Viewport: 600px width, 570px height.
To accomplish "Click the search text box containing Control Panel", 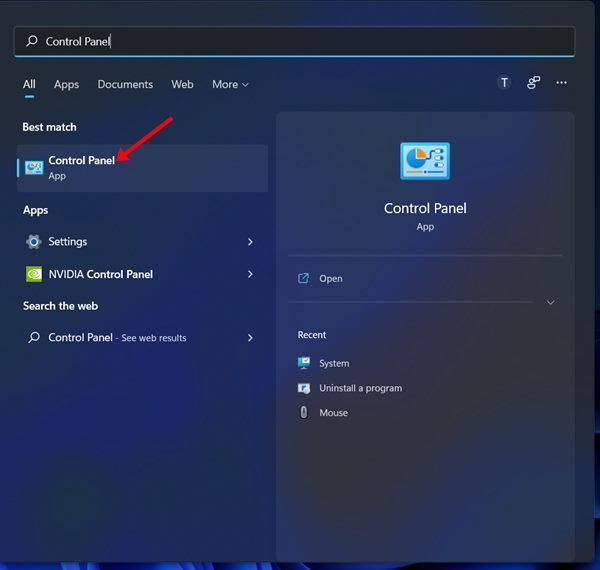I will tap(300, 42).
